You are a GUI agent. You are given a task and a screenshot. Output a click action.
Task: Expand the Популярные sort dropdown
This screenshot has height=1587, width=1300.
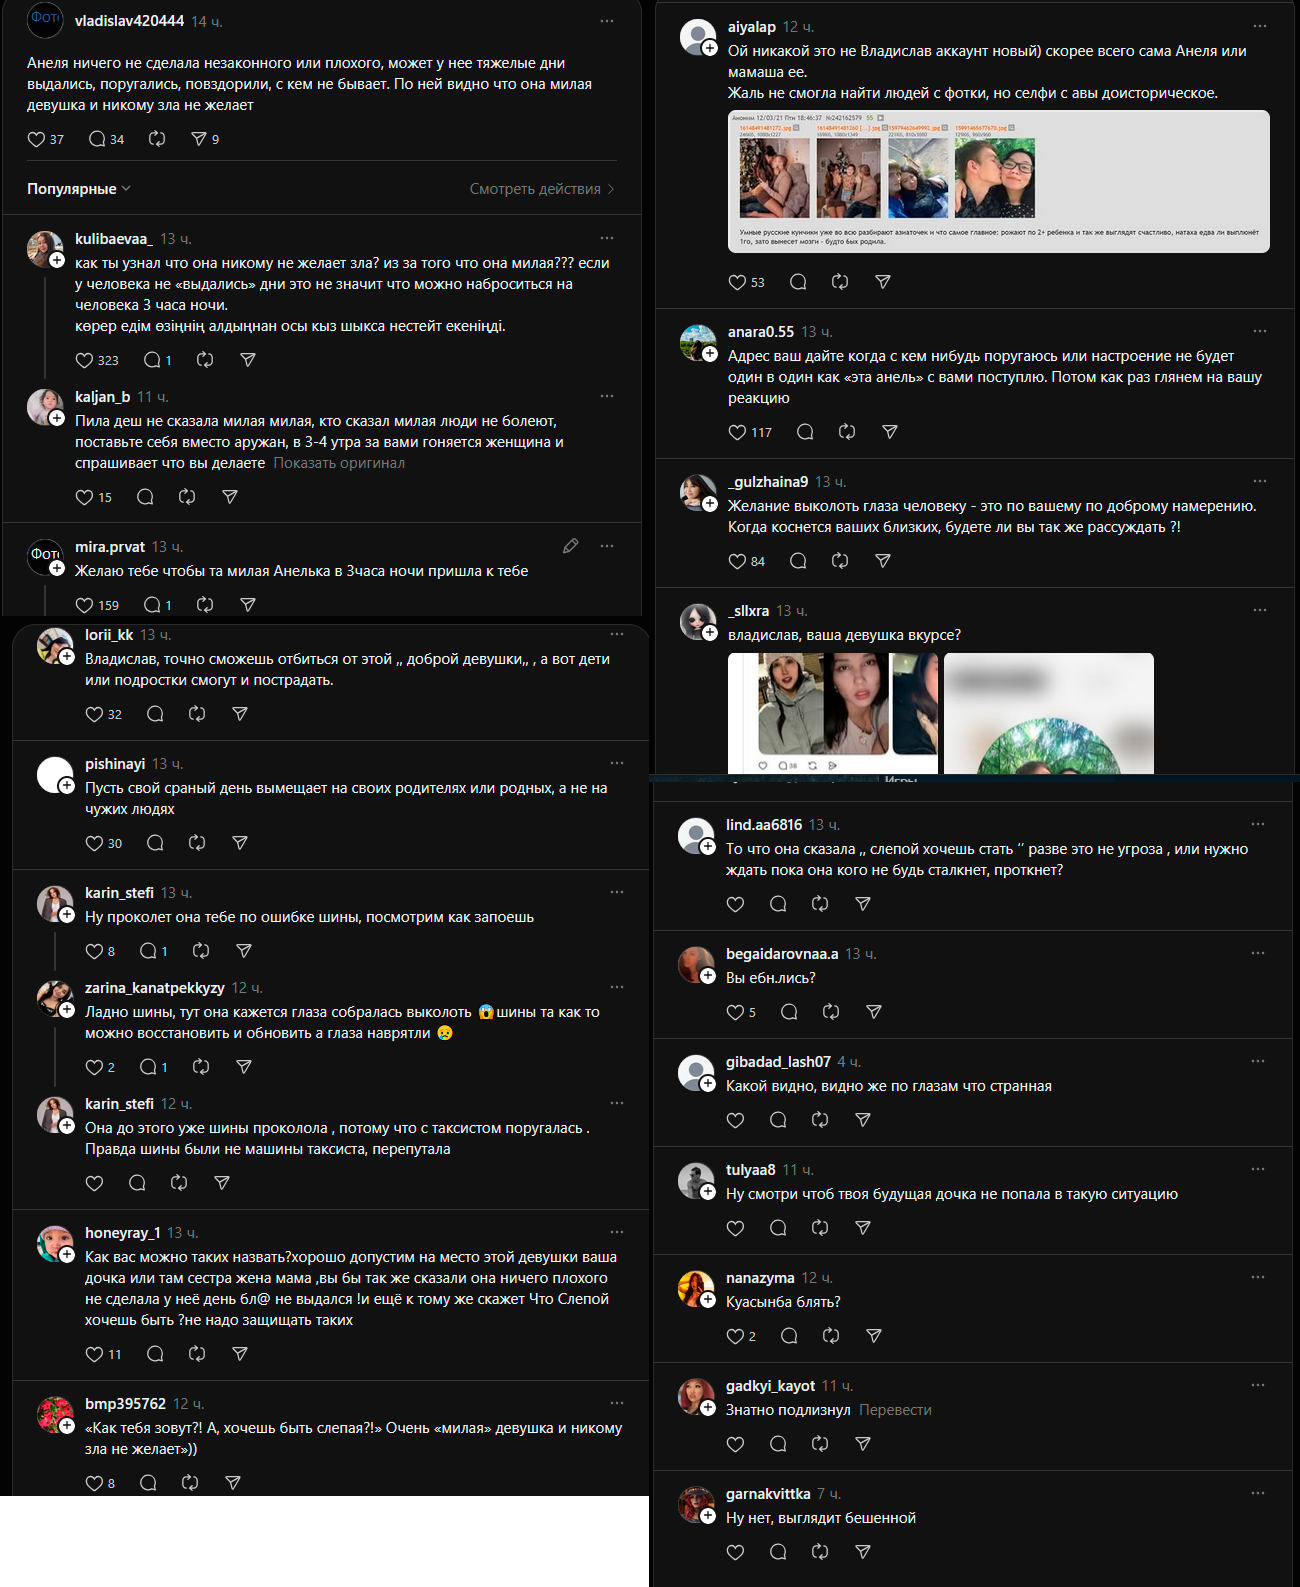pyautogui.click(x=79, y=189)
